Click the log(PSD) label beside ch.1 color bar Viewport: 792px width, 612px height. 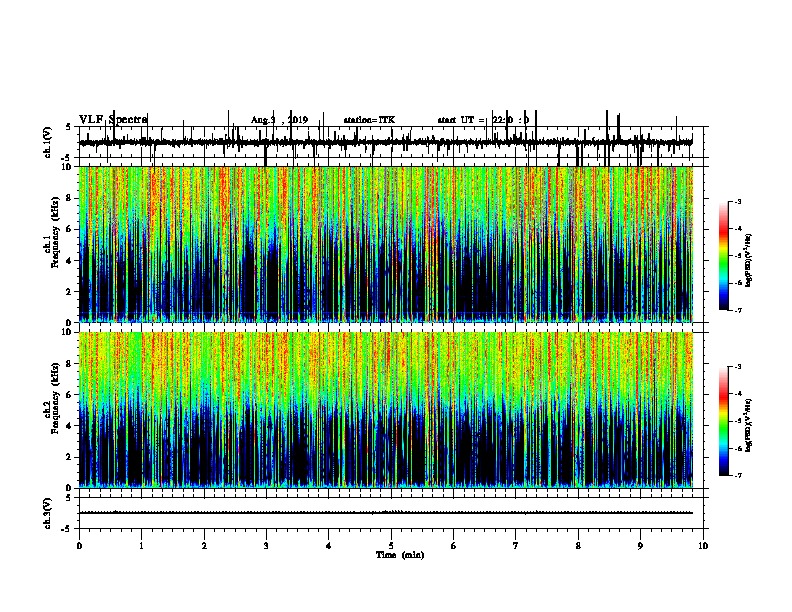click(749, 260)
